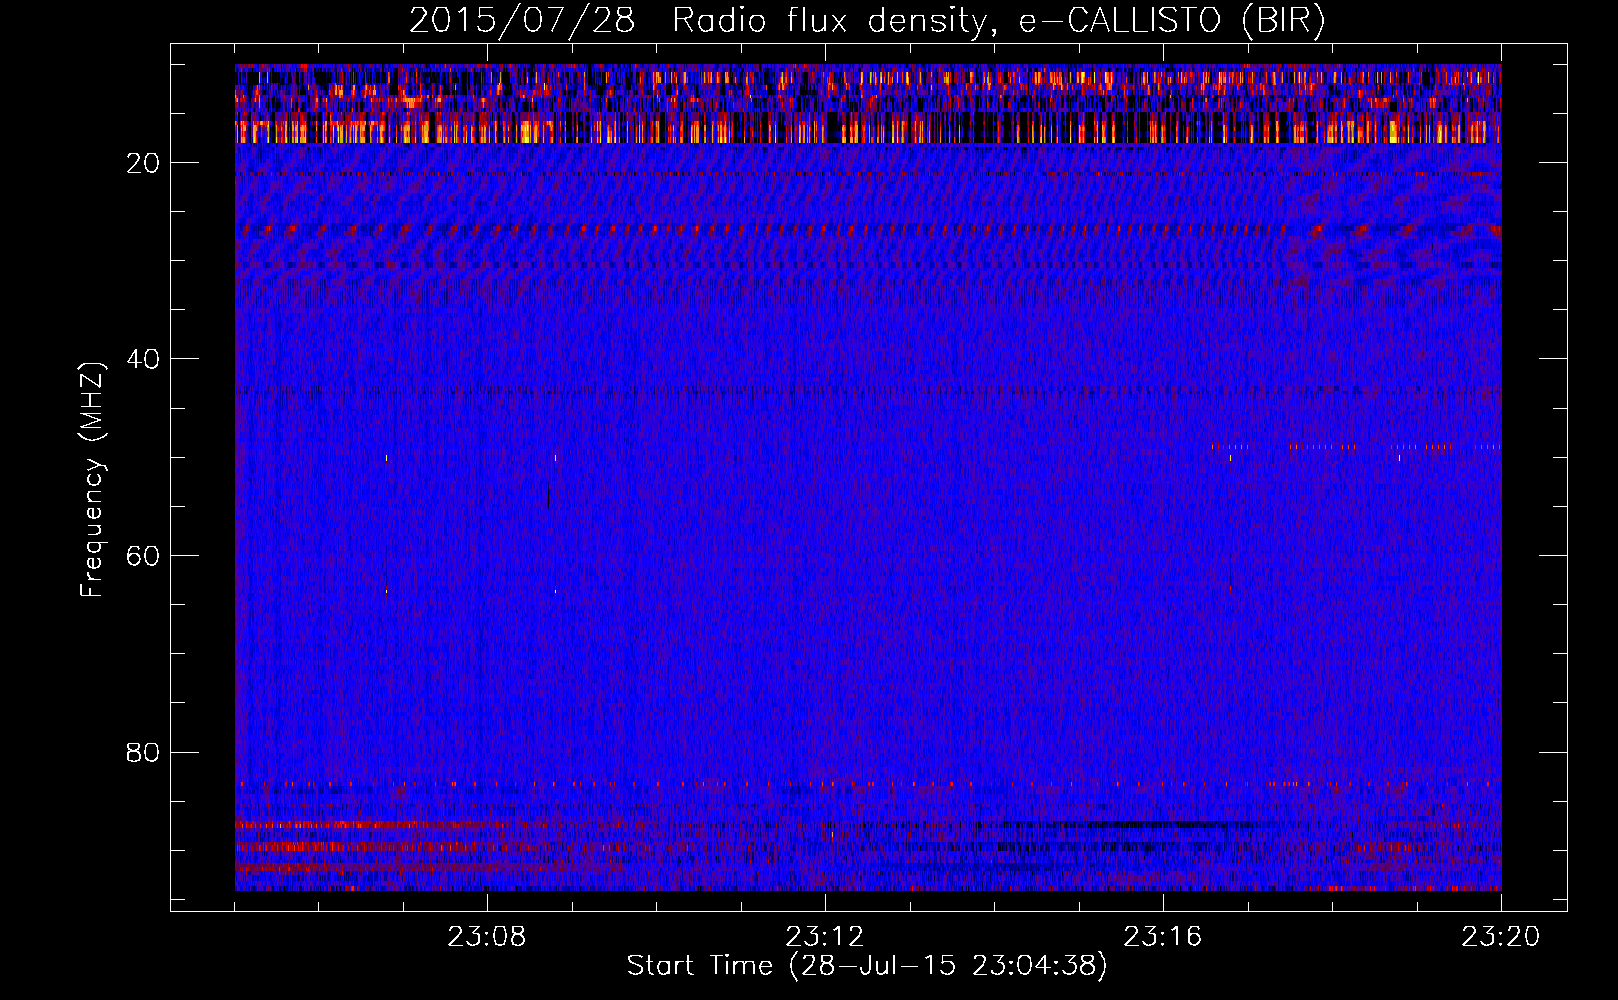Viewport: 1618px width, 1000px height.
Task: Click the 23:08 time tick label
Action: pos(487,937)
